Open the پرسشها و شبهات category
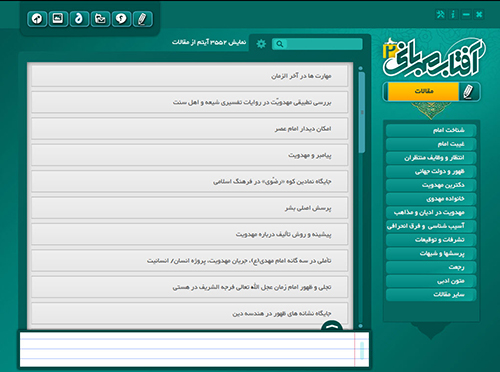 [x=431, y=254]
